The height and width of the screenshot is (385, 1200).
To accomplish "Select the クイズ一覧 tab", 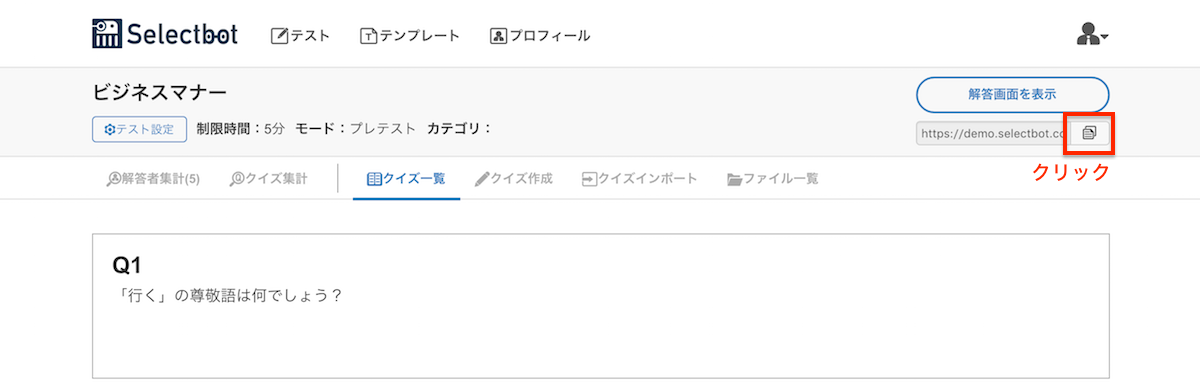I will (x=406, y=179).
